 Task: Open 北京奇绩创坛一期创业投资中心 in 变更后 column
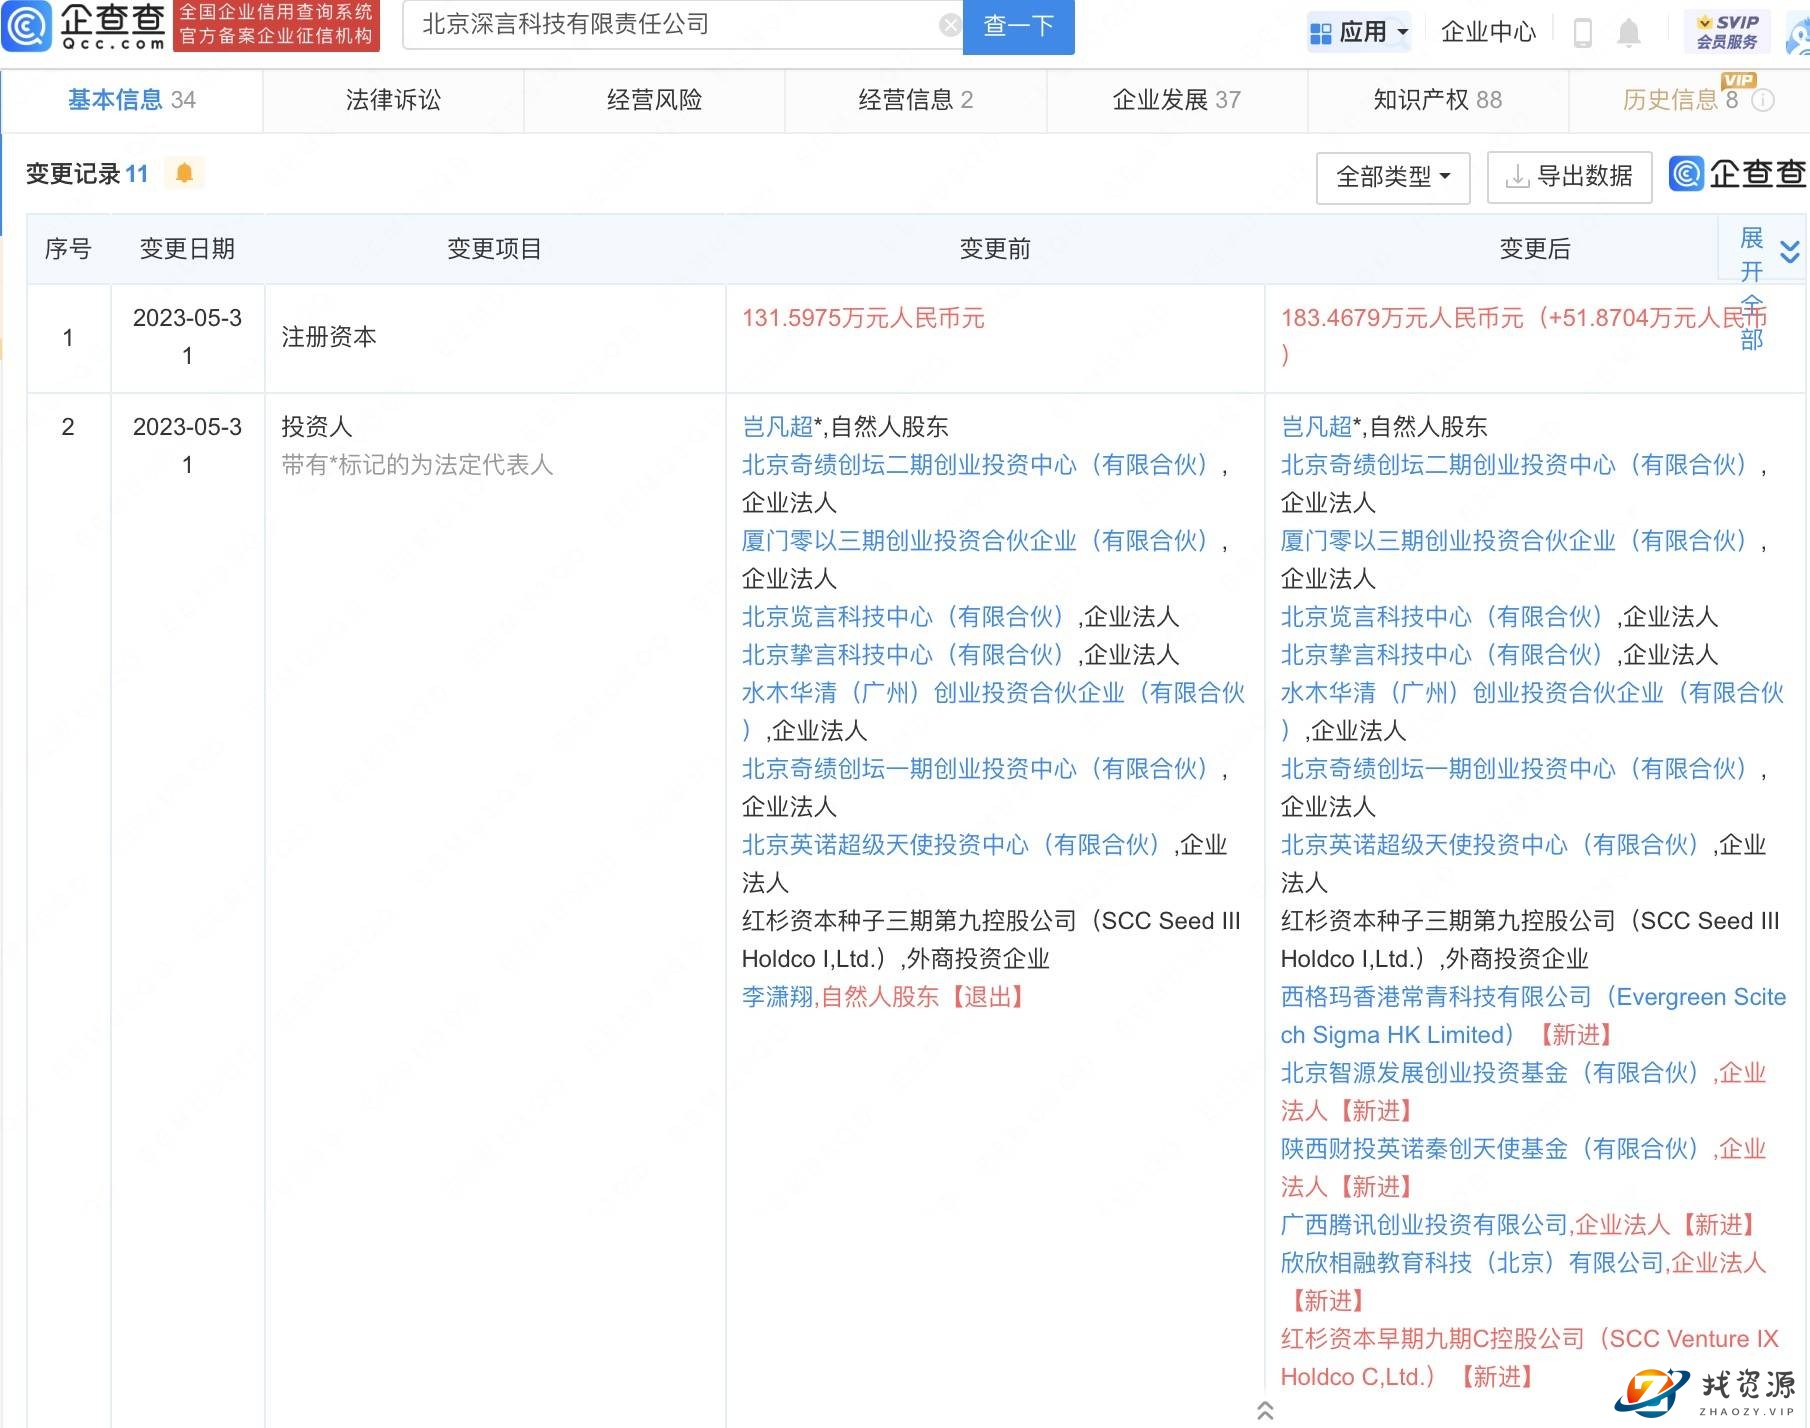1514,769
